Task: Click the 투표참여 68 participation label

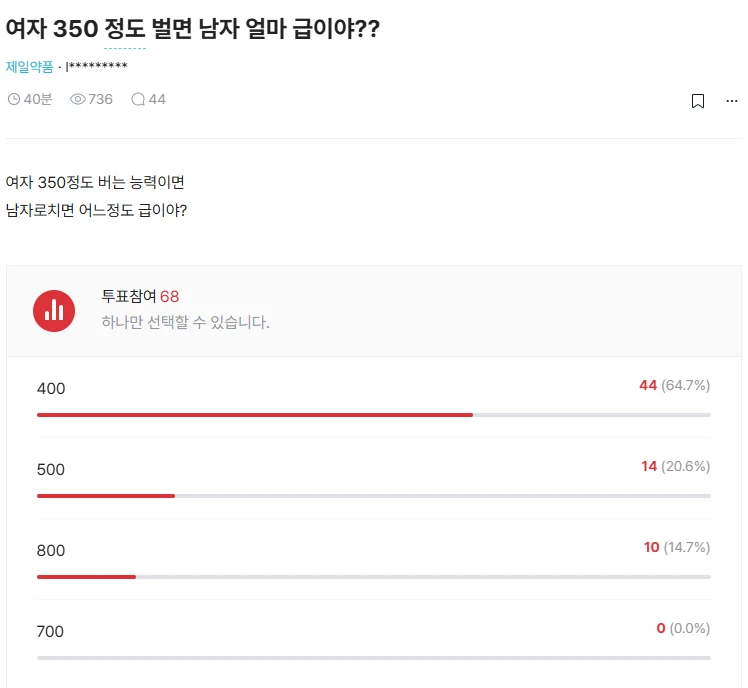Action: (140, 296)
